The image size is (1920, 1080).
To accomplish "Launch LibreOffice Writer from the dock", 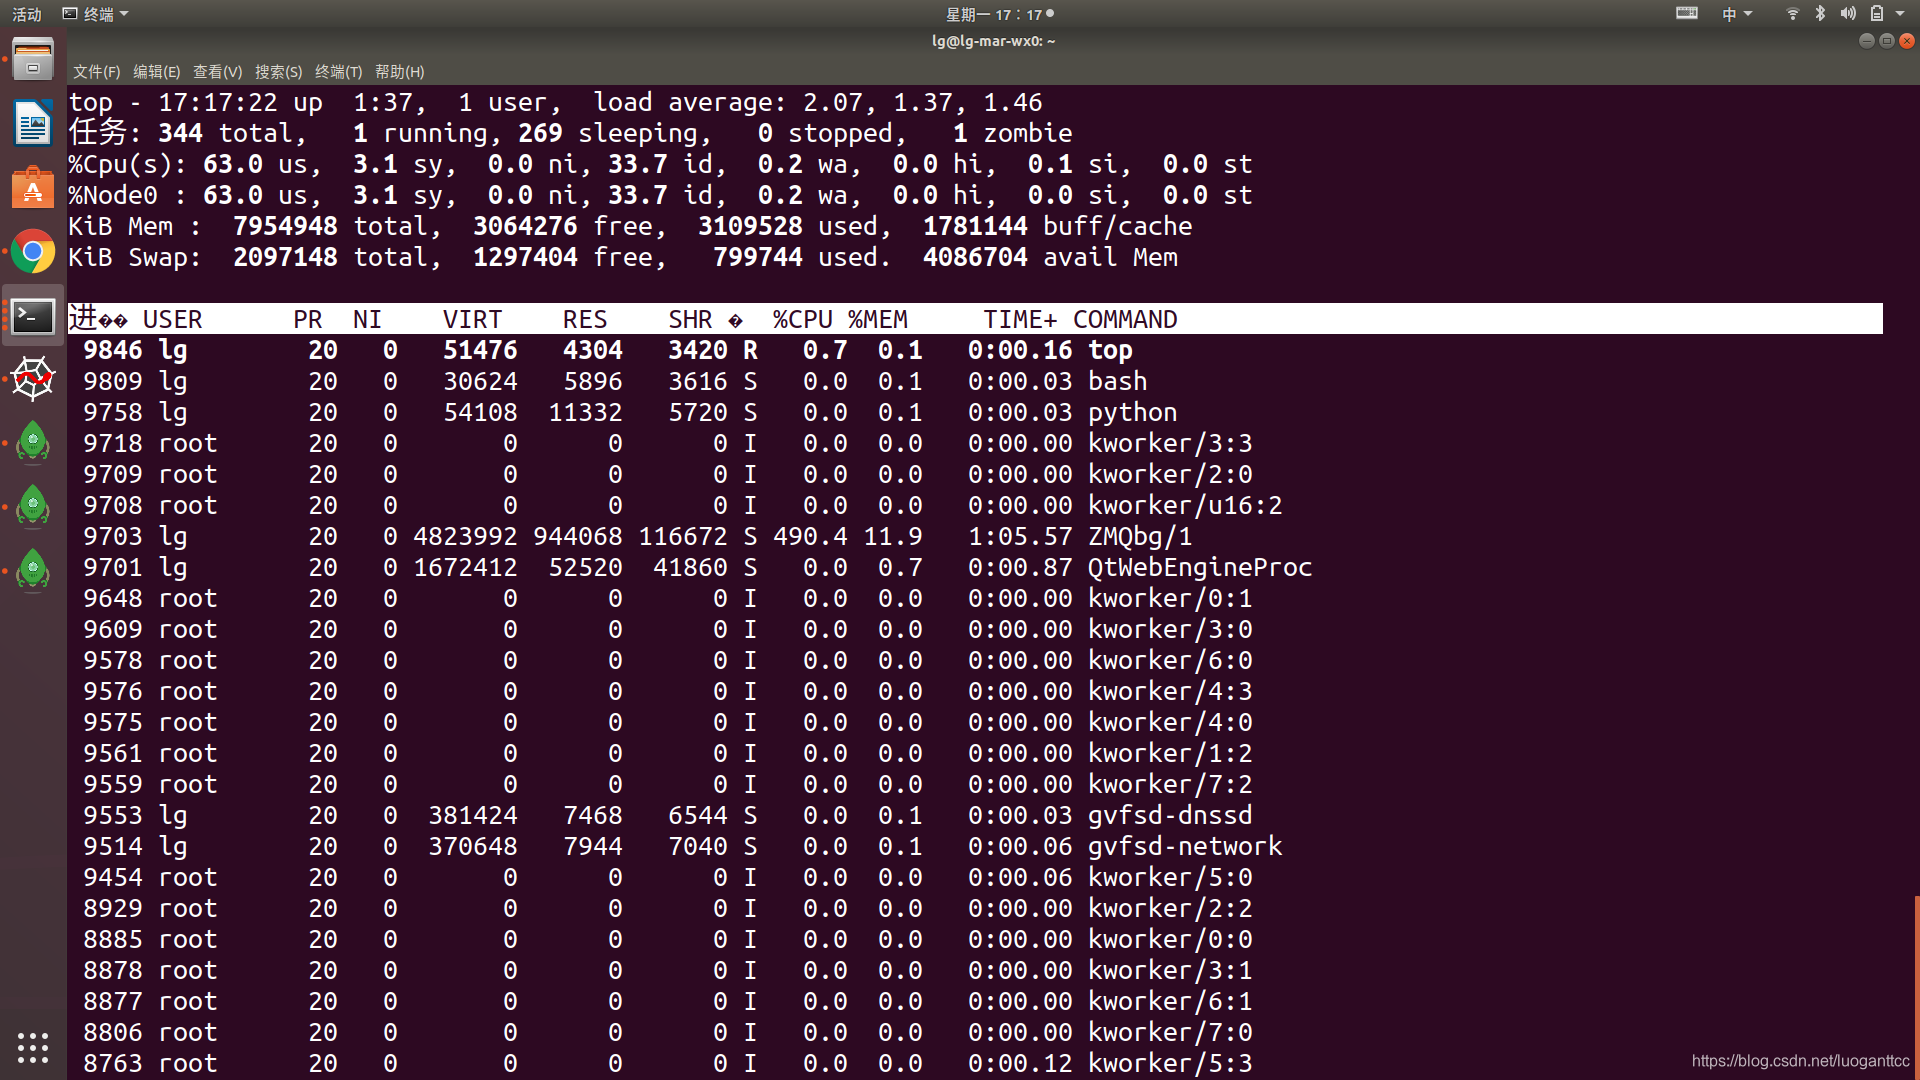I will click(33, 124).
